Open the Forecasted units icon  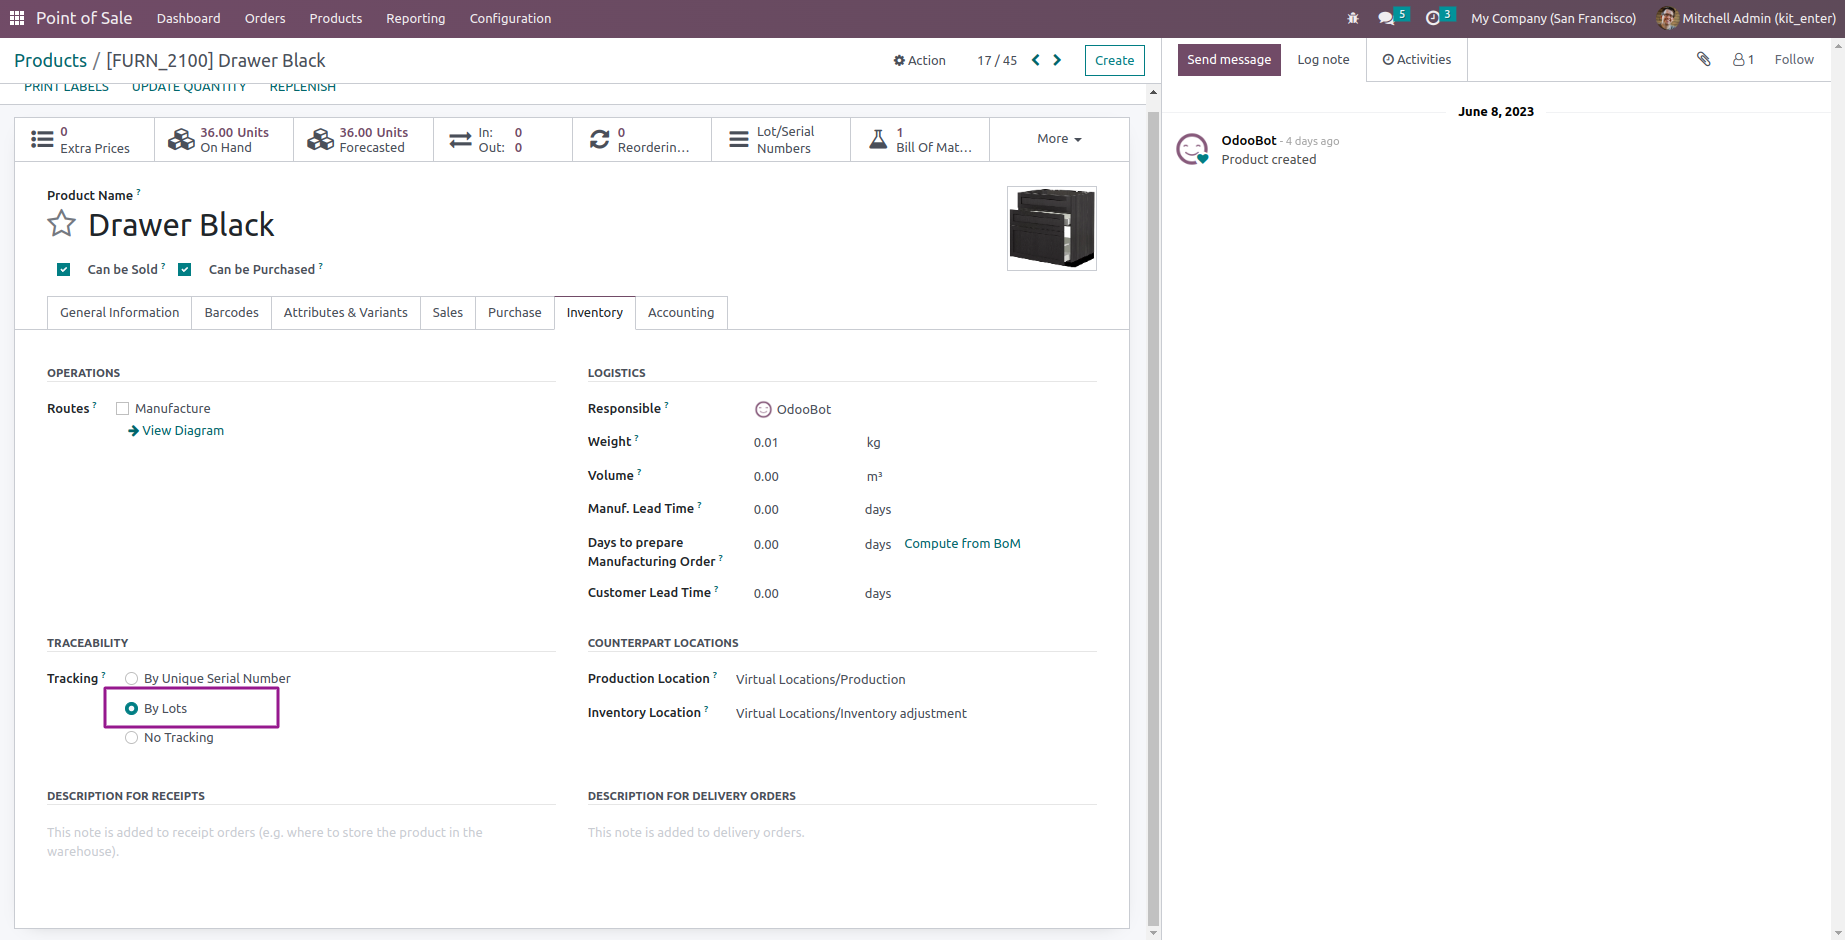pos(321,138)
